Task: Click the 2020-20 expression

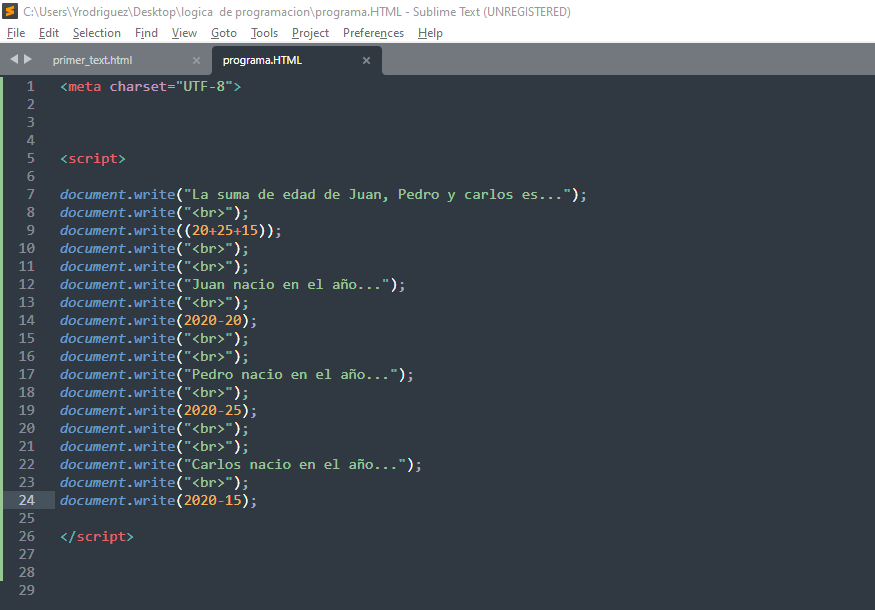Action: click(213, 320)
